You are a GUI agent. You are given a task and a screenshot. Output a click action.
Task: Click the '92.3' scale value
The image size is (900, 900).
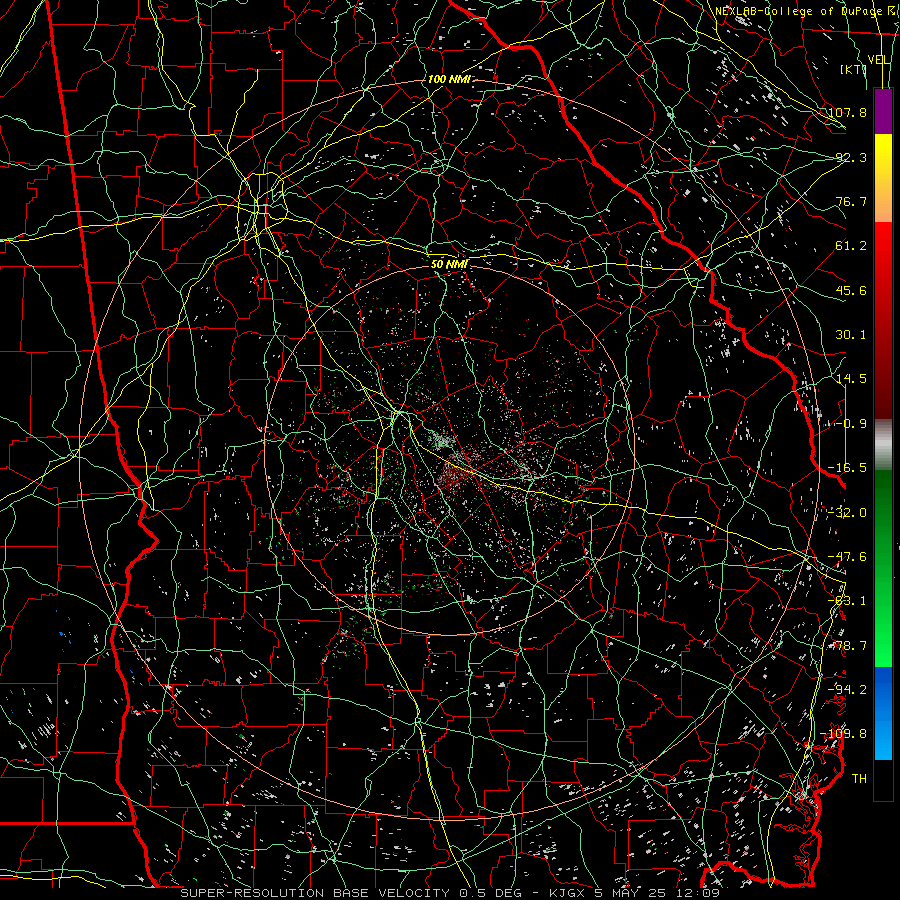pos(851,157)
